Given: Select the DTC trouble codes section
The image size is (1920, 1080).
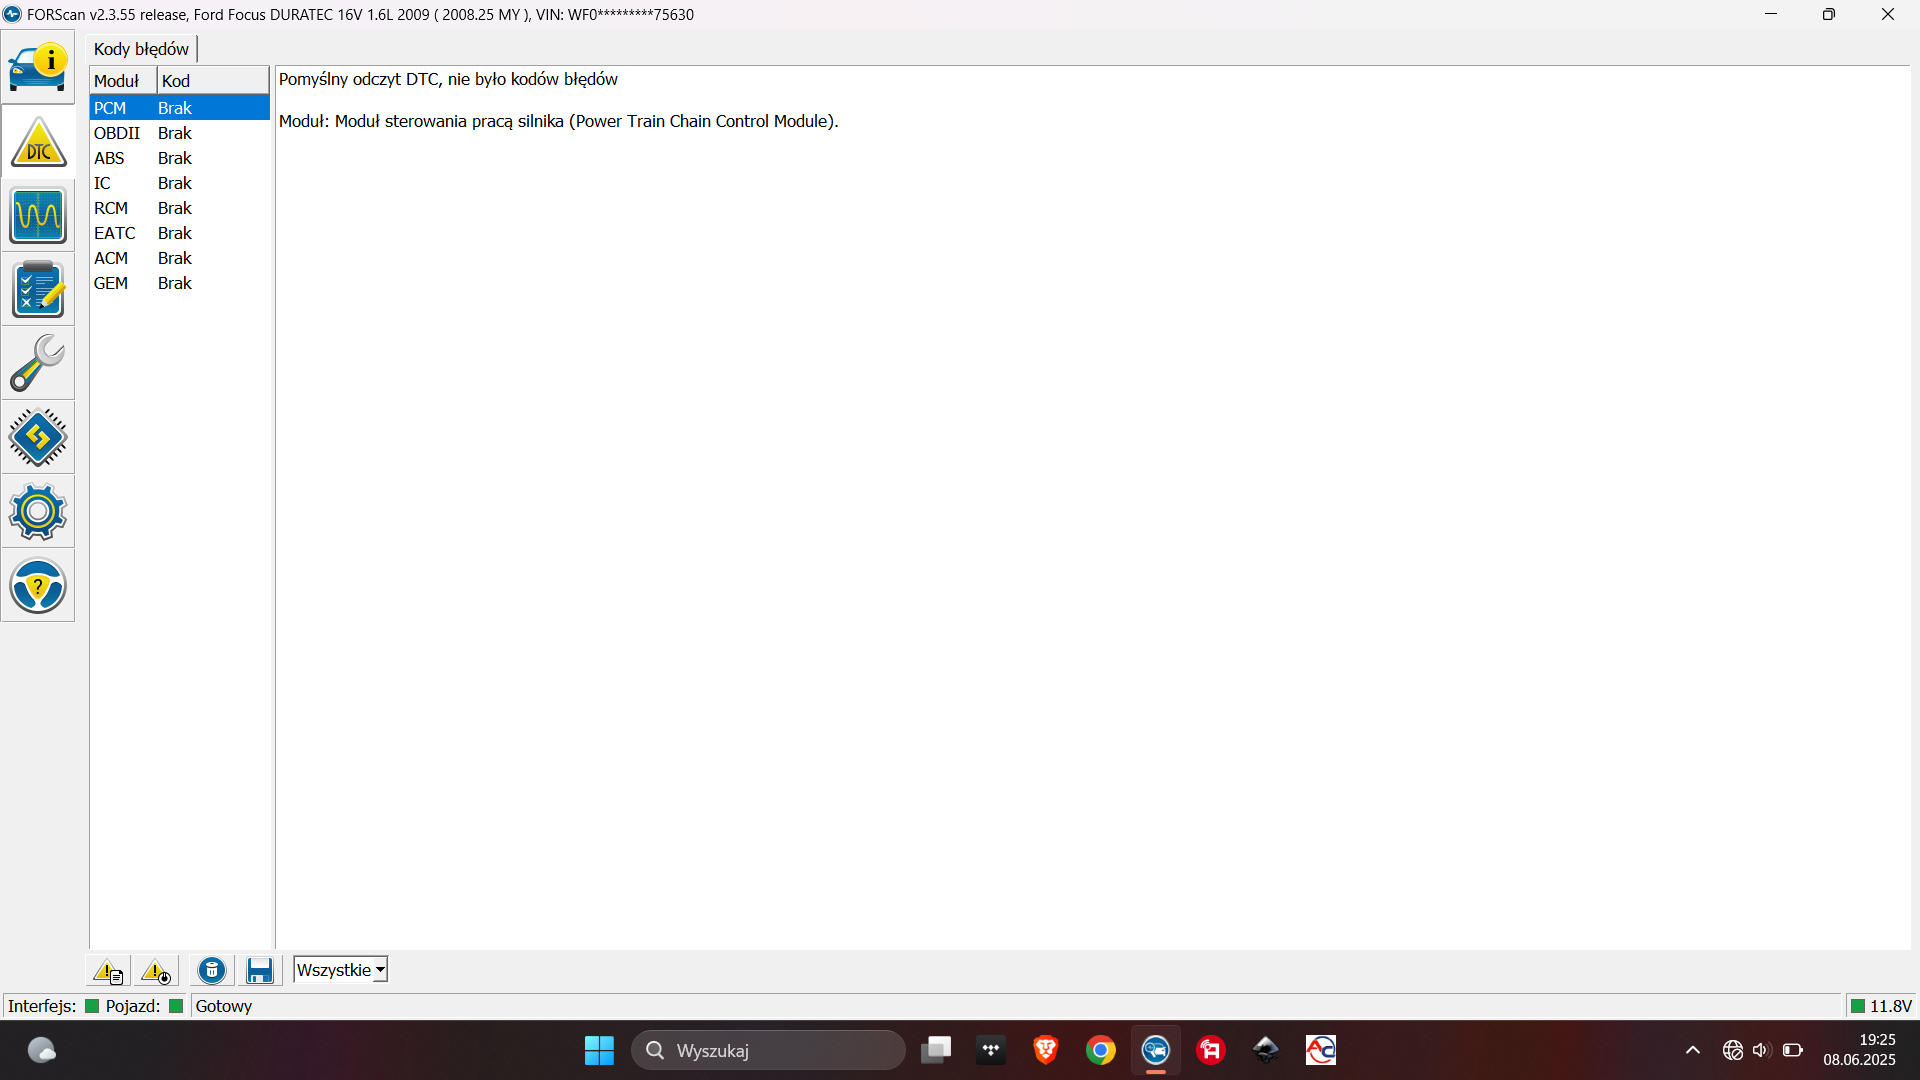Looking at the screenshot, I should 38,142.
